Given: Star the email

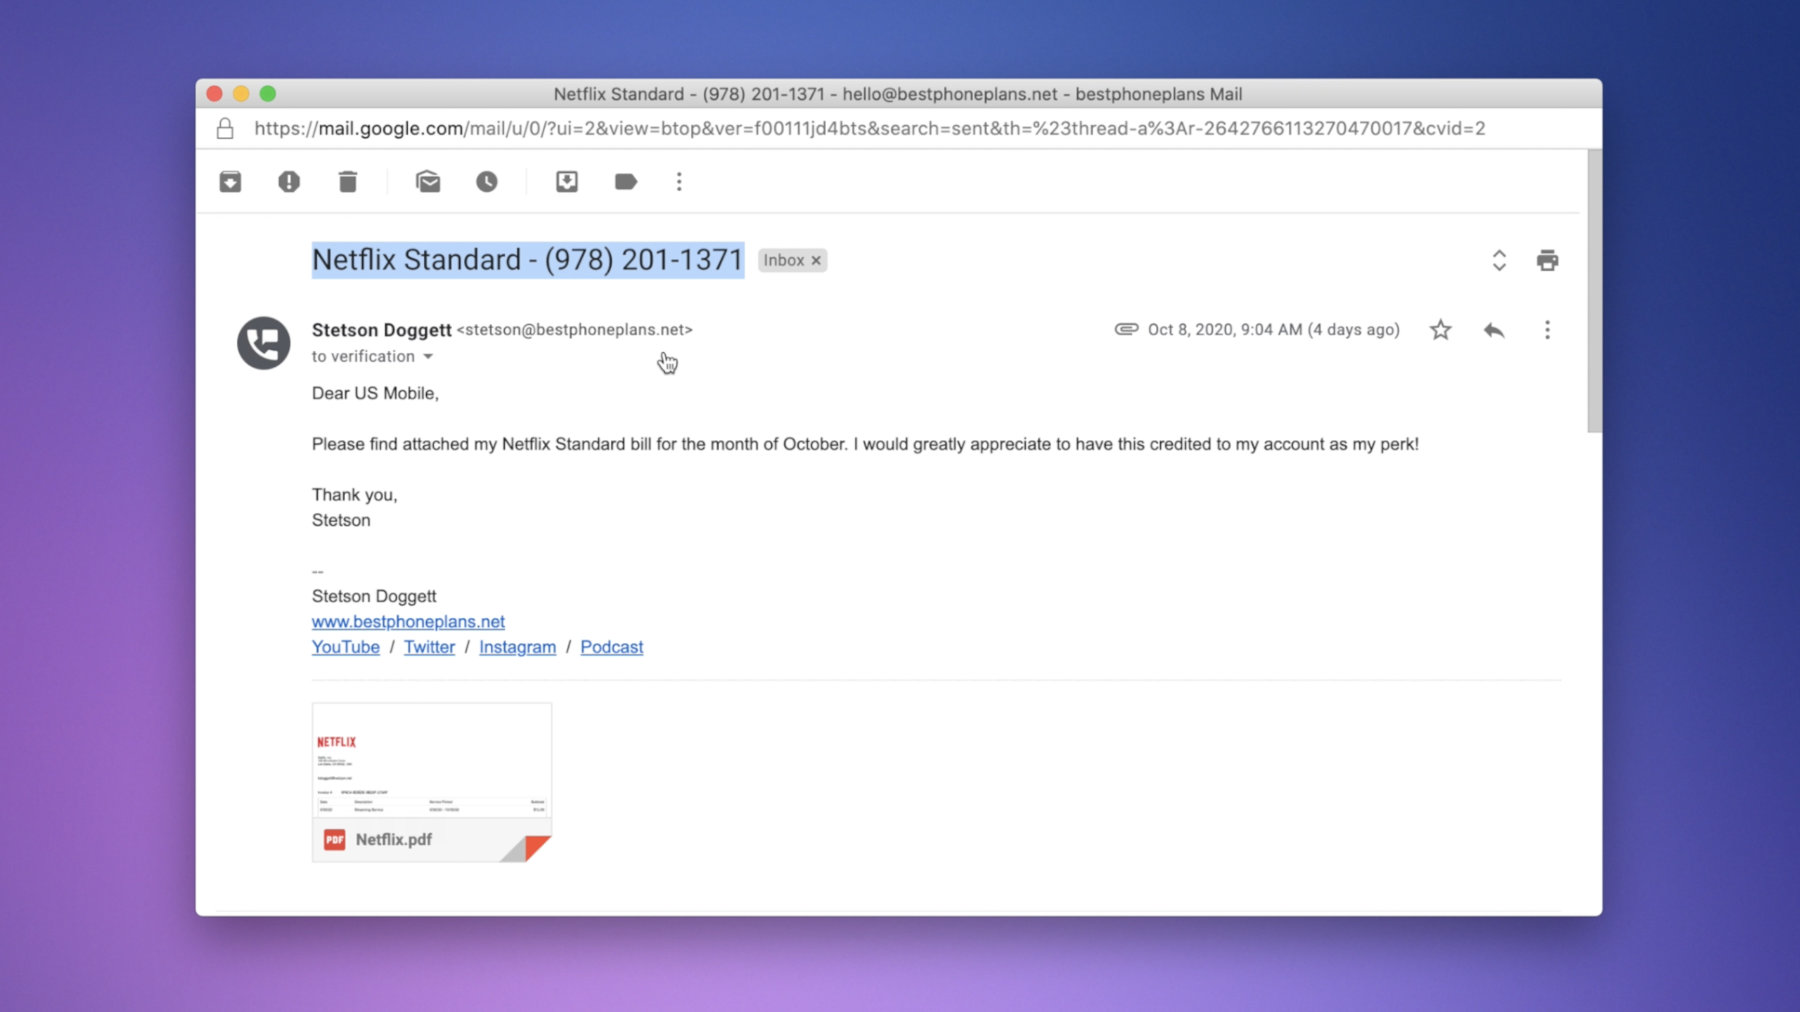Looking at the screenshot, I should point(1440,329).
